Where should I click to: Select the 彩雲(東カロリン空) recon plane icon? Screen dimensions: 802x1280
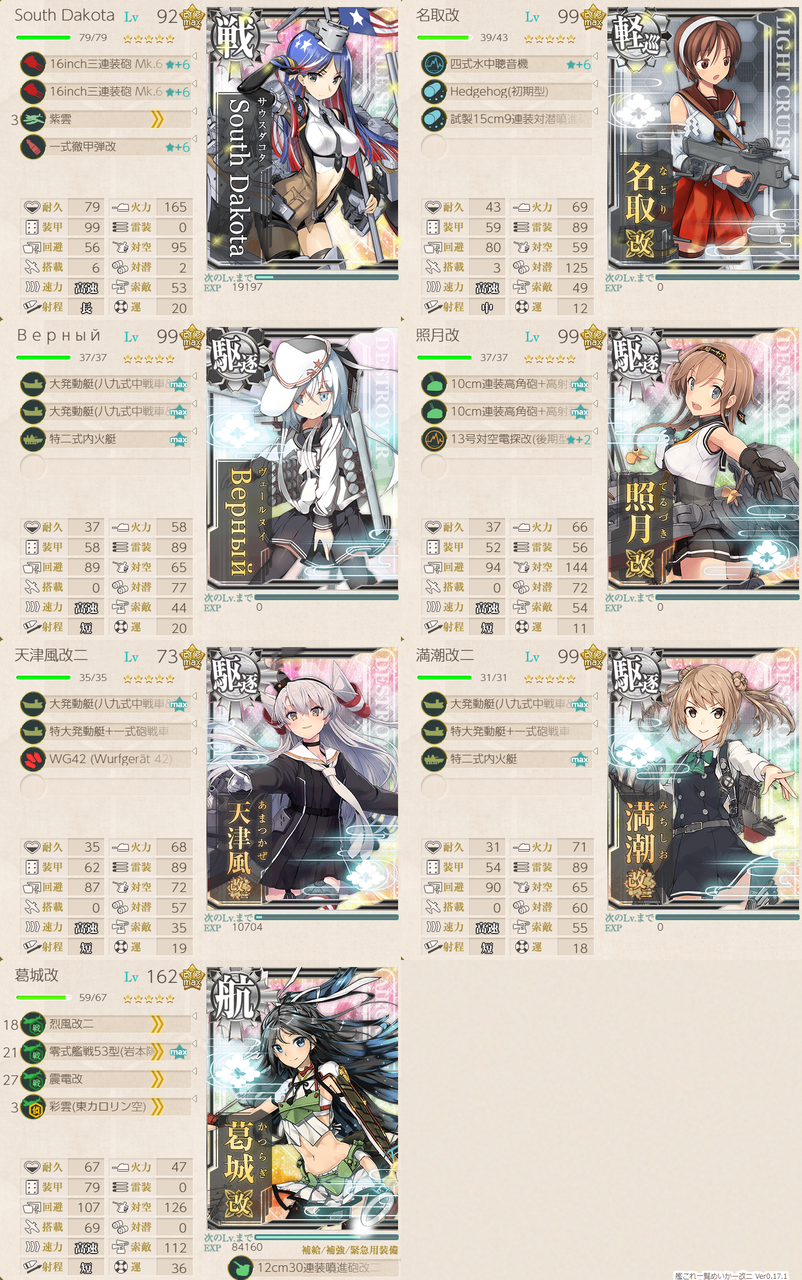(x=33, y=1107)
